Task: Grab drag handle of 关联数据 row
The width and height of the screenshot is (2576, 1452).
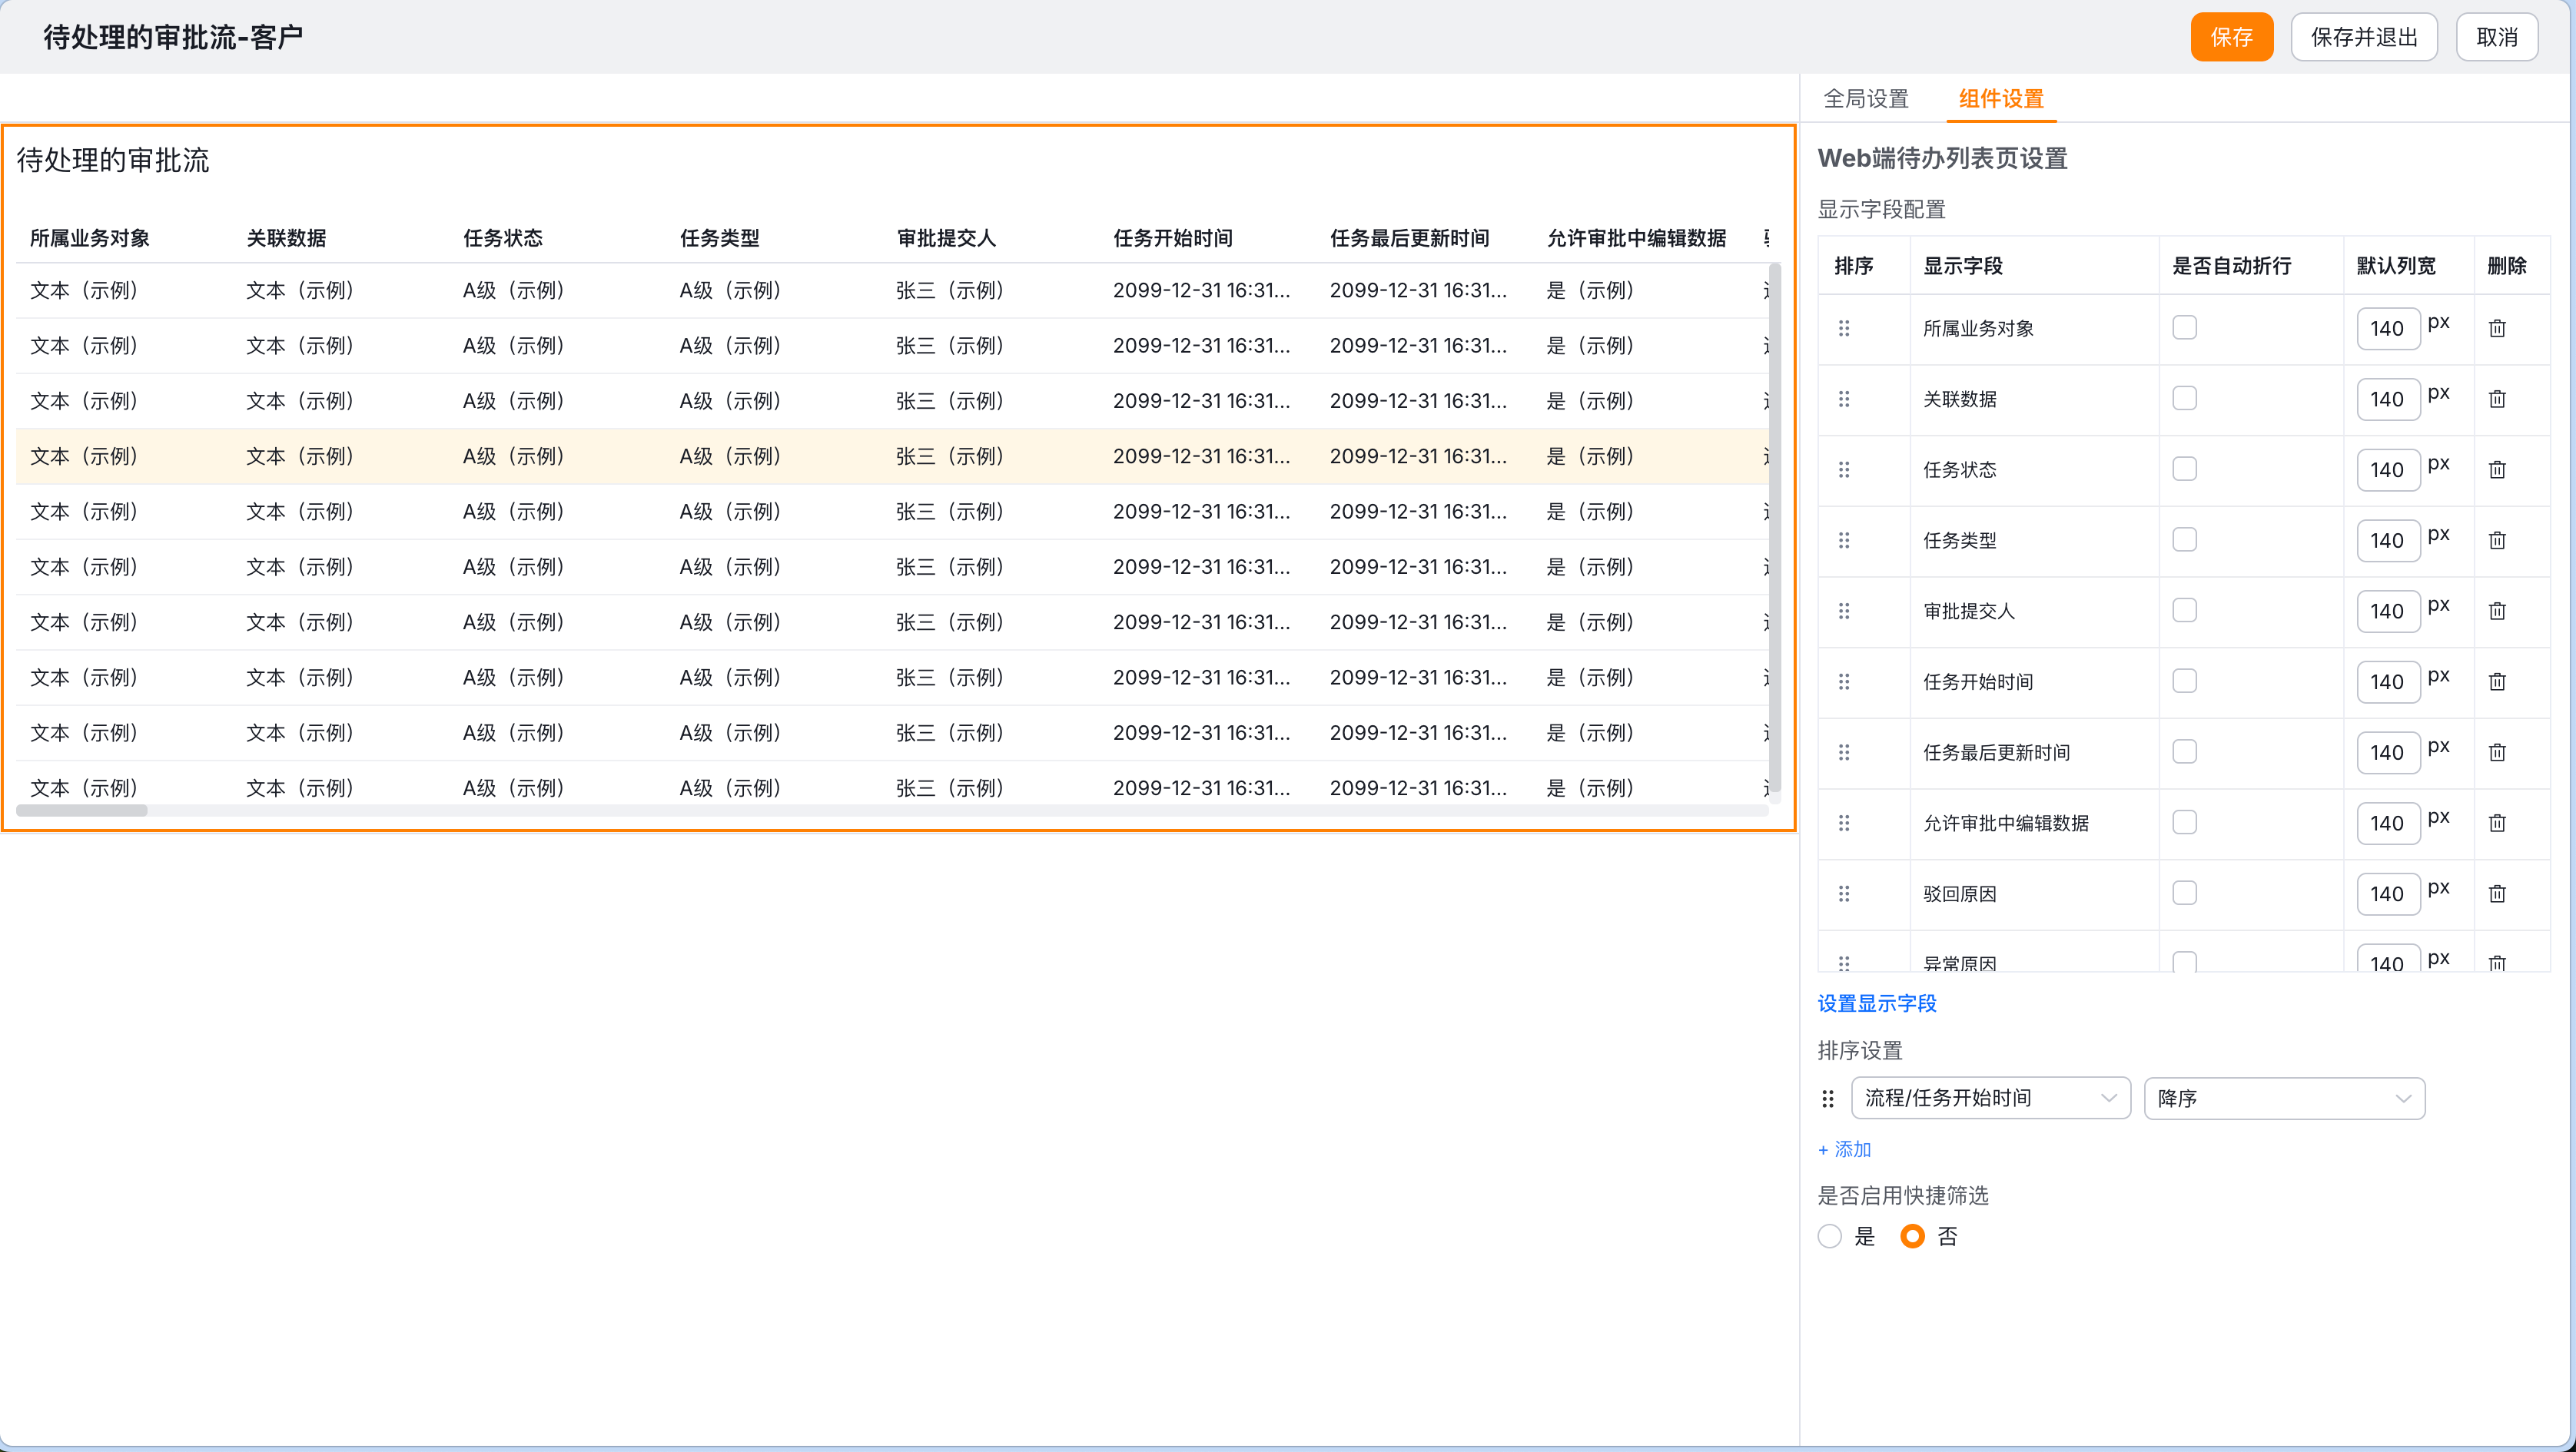Action: pos(1844,399)
